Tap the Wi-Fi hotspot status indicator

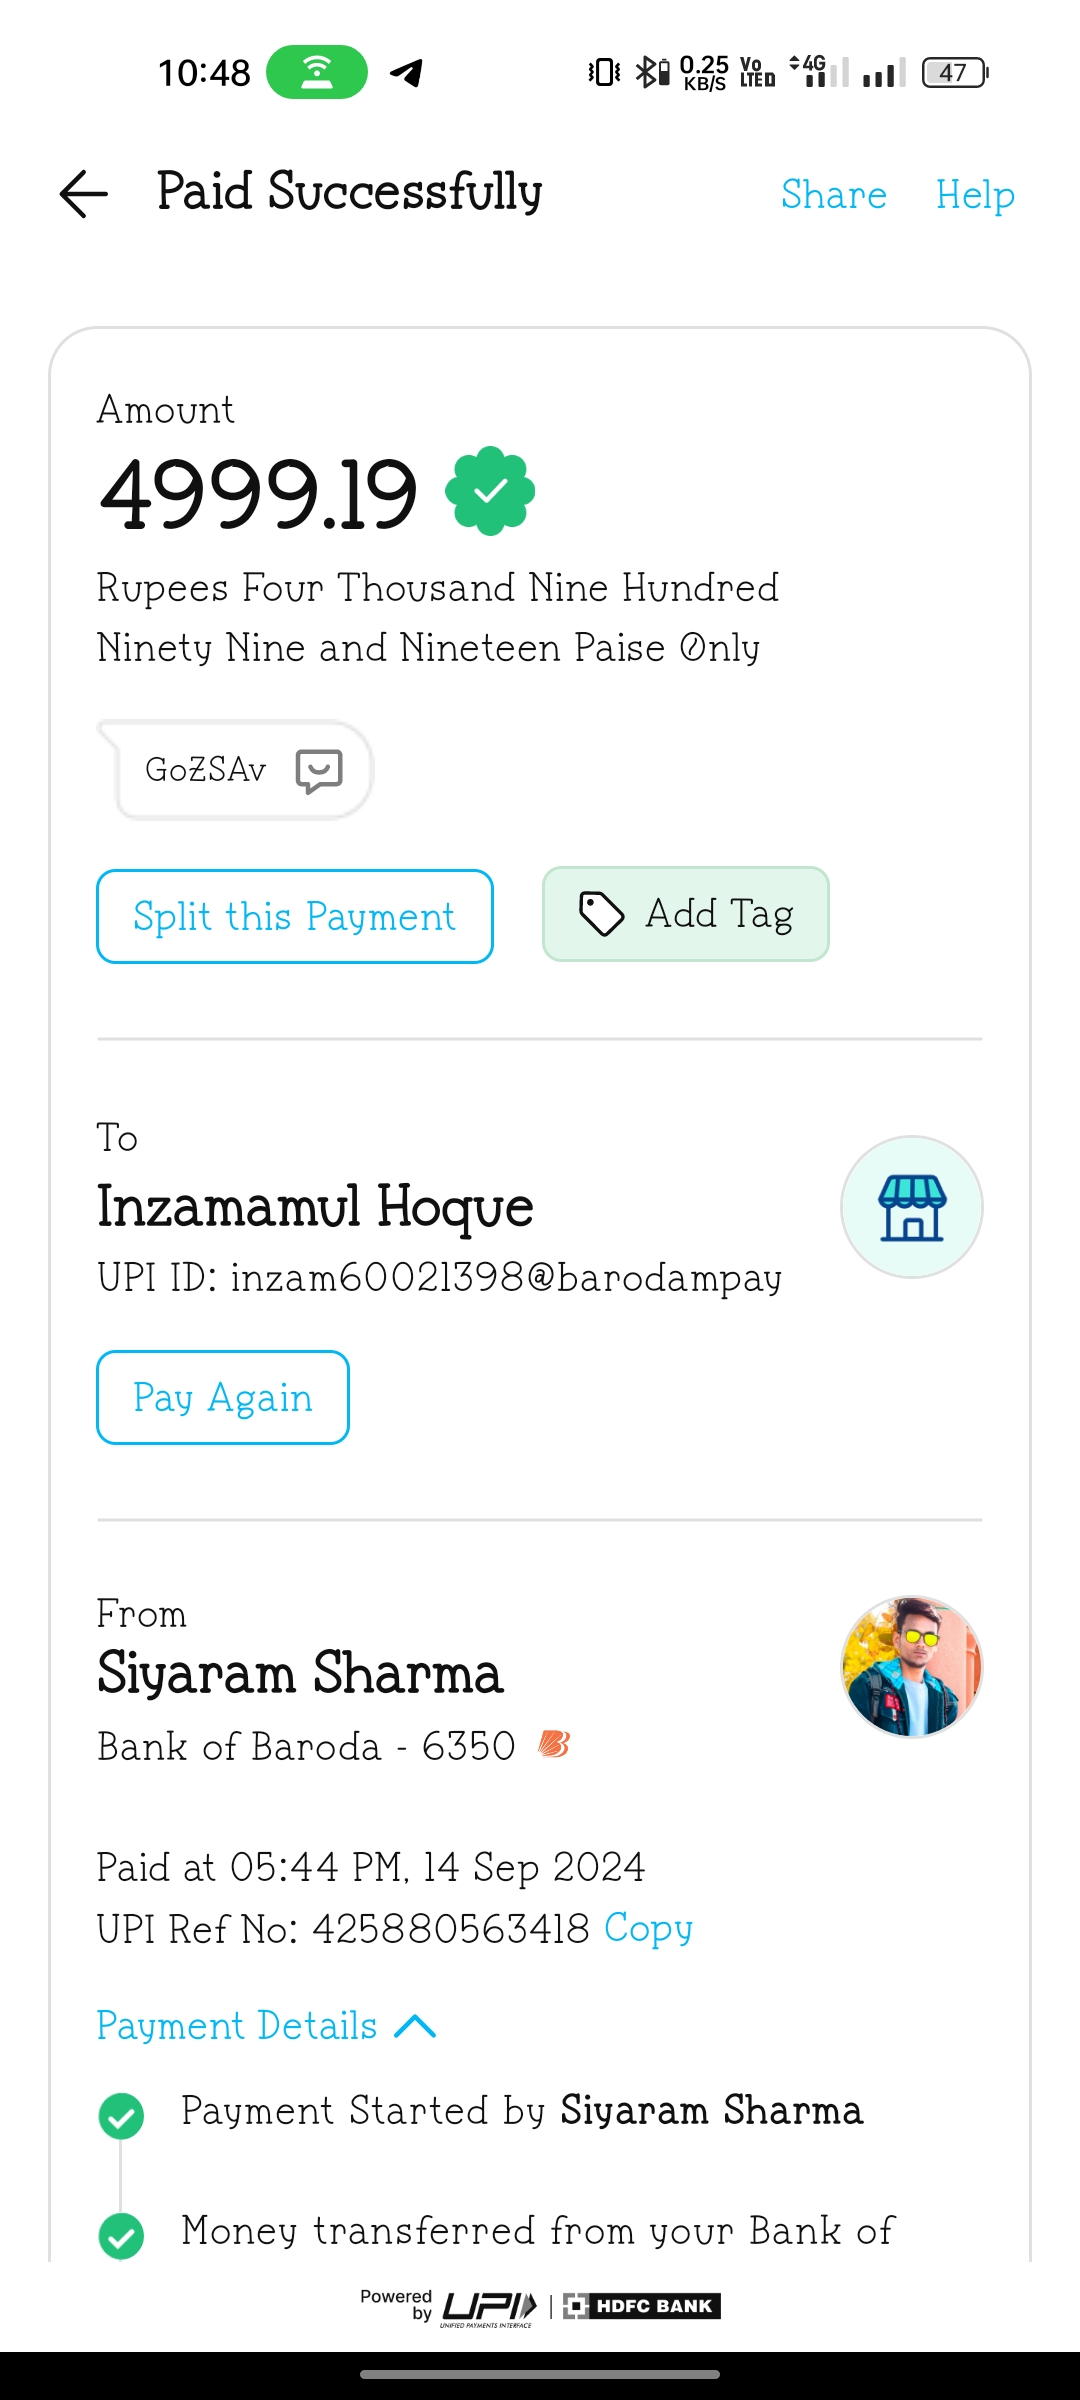(317, 72)
